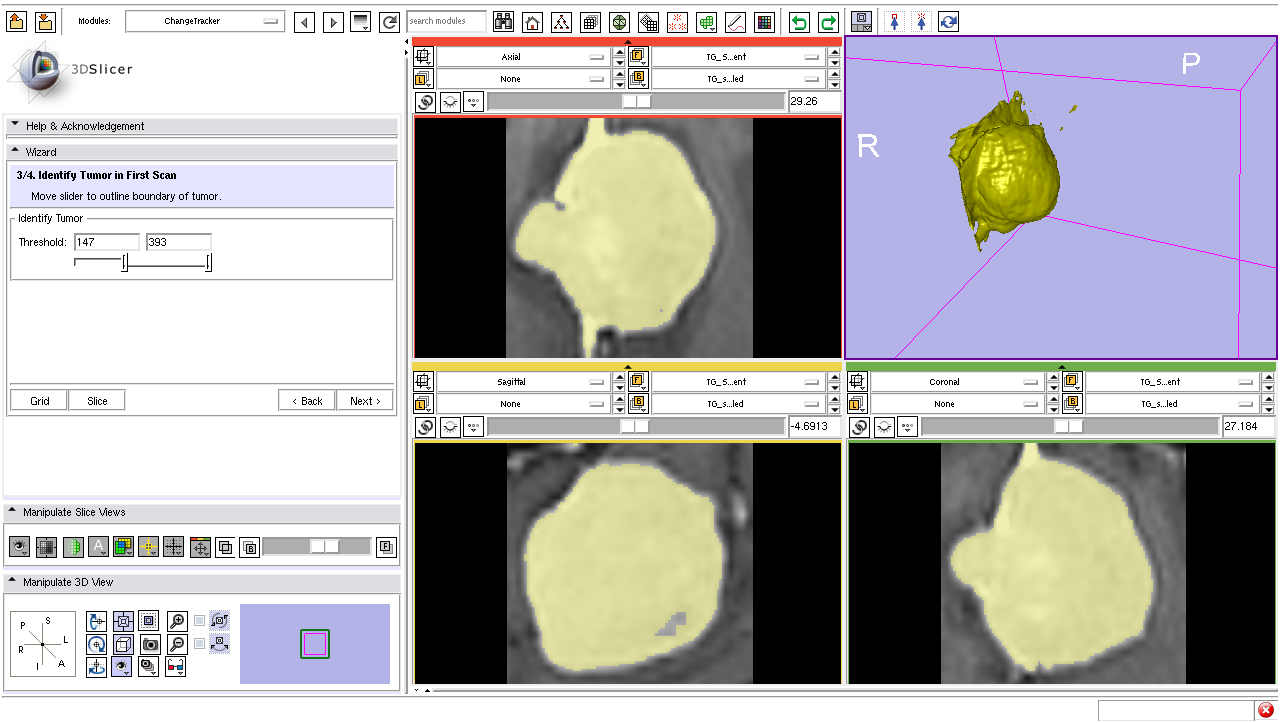Click the Grid button
This screenshot has height=723, width=1280.
click(39, 401)
